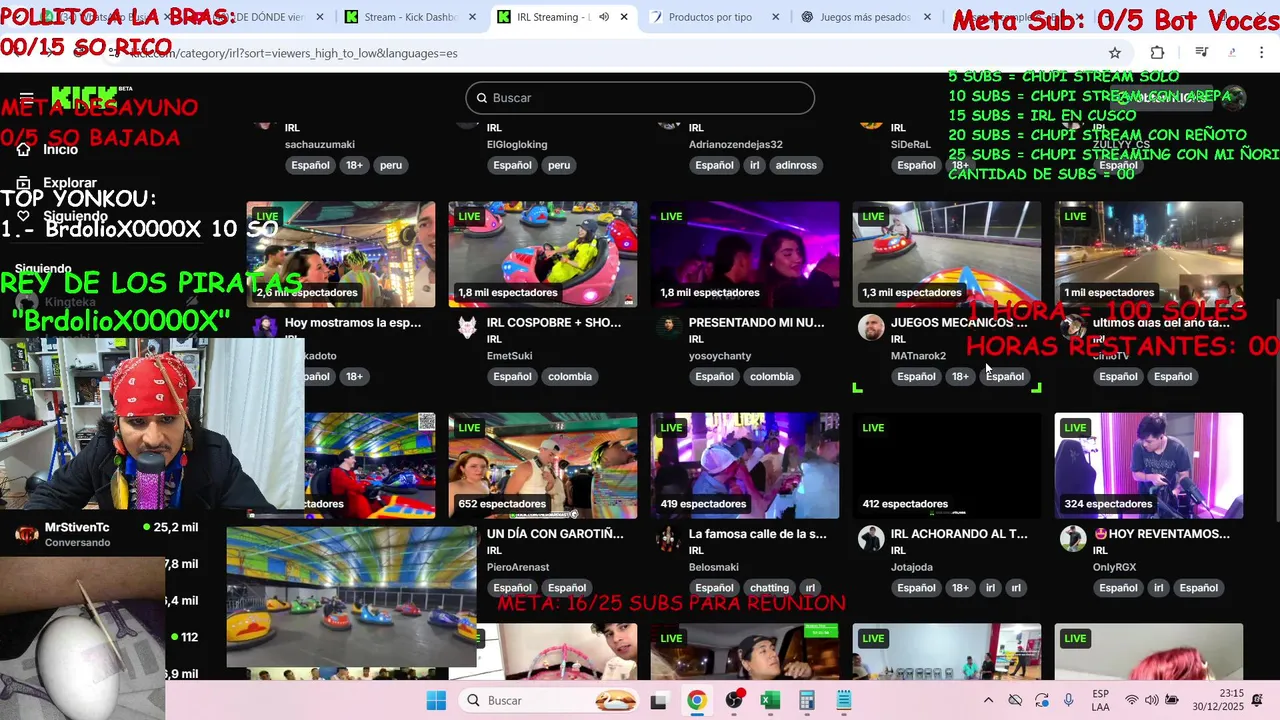This screenshot has width=1280, height=720.
Task: Click OnlyRGX channel avatar
Action: coord(1073,538)
